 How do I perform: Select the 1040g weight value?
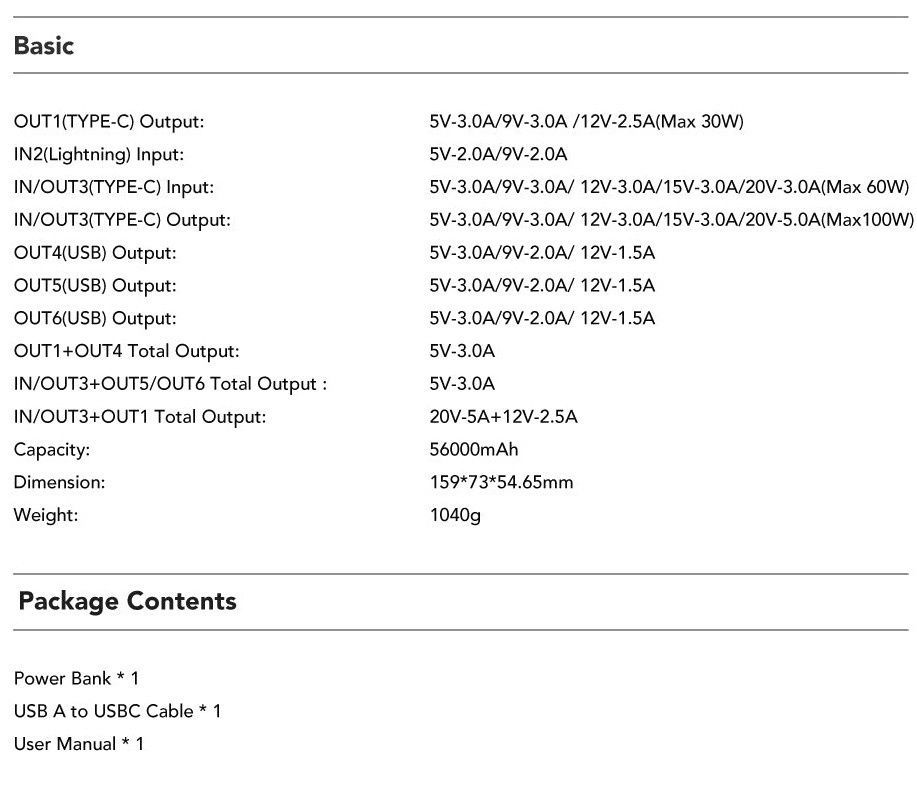click(x=455, y=515)
